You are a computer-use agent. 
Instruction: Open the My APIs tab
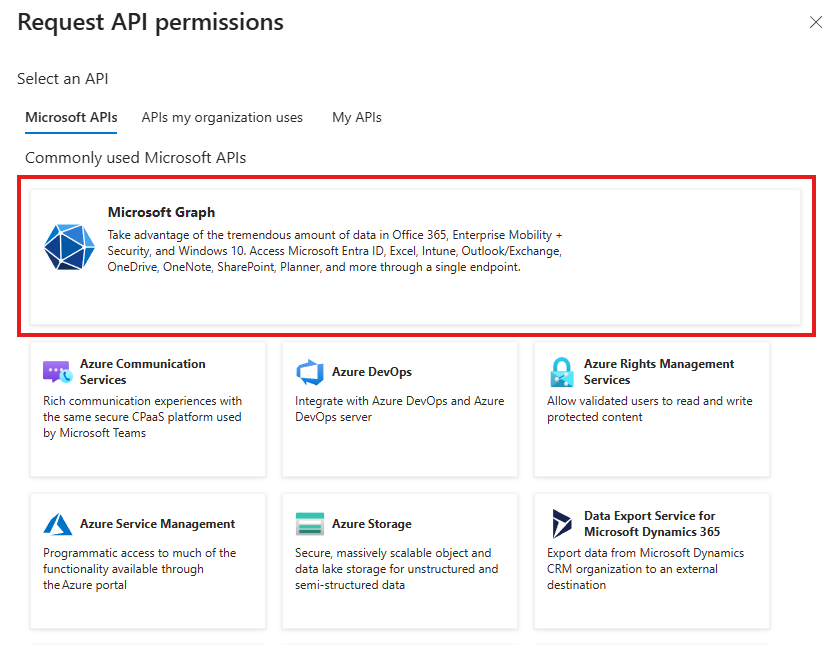357,117
